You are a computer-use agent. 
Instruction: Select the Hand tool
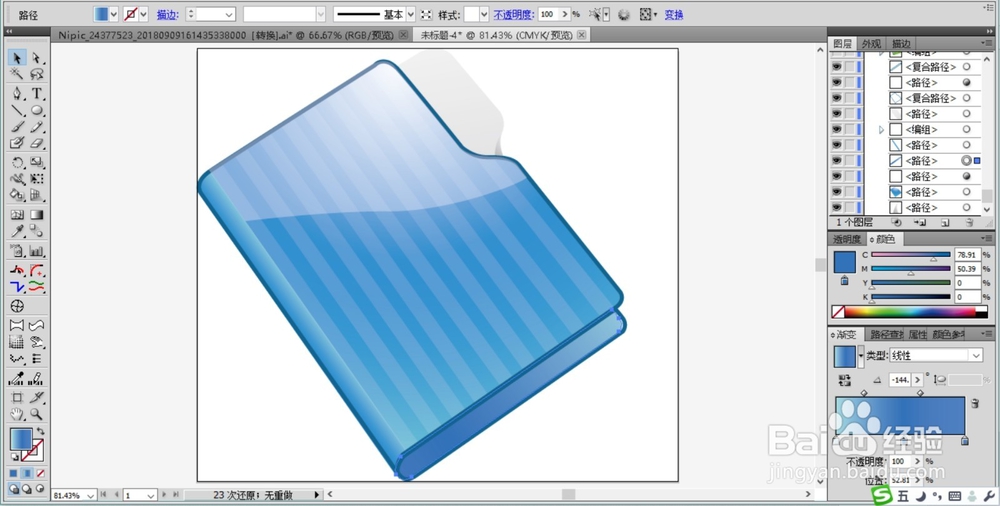point(17,415)
